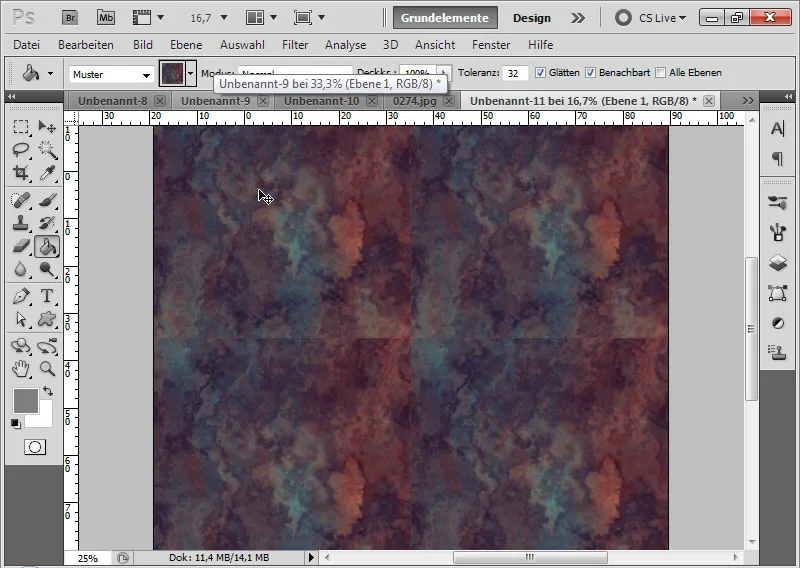The height and width of the screenshot is (568, 800).
Task: Reset default foreground and background colors
Action: (16, 424)
